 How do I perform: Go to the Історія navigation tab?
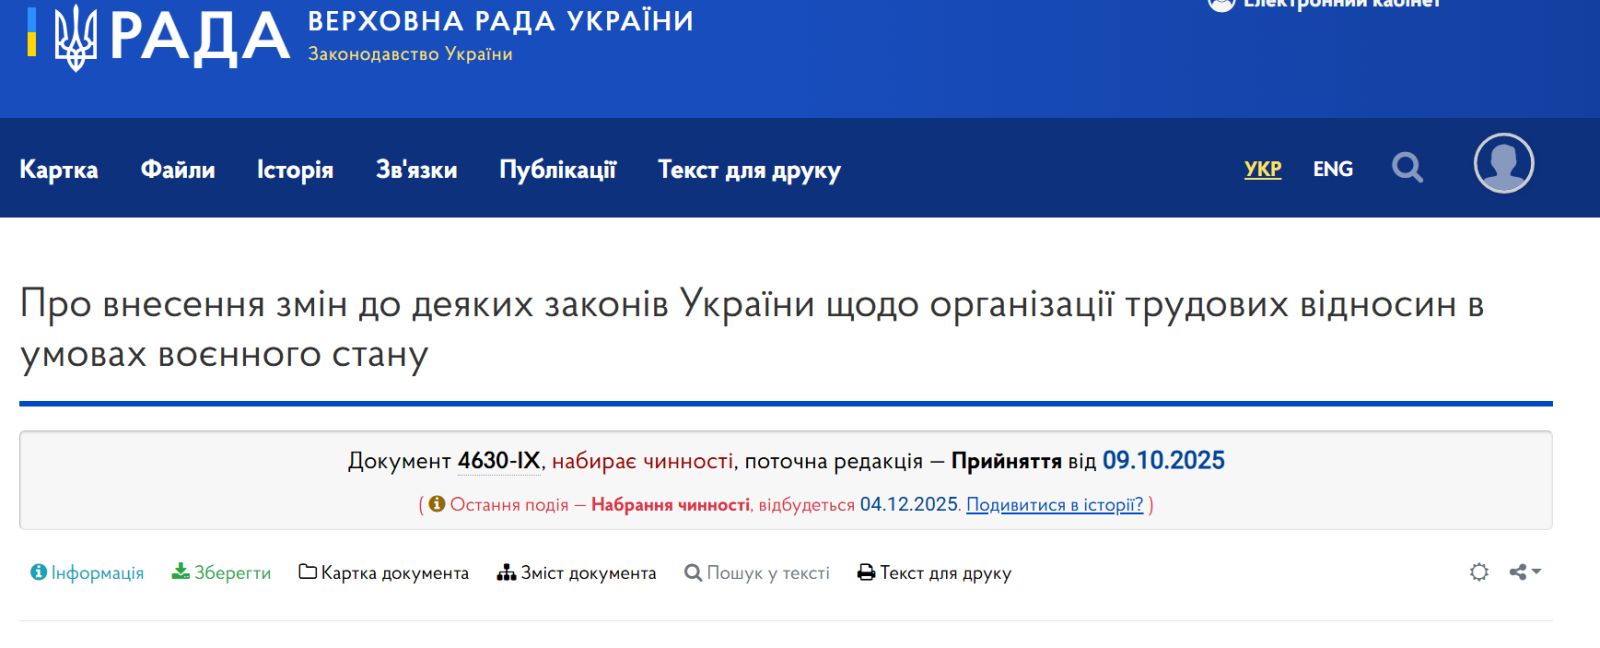(295, 170)
